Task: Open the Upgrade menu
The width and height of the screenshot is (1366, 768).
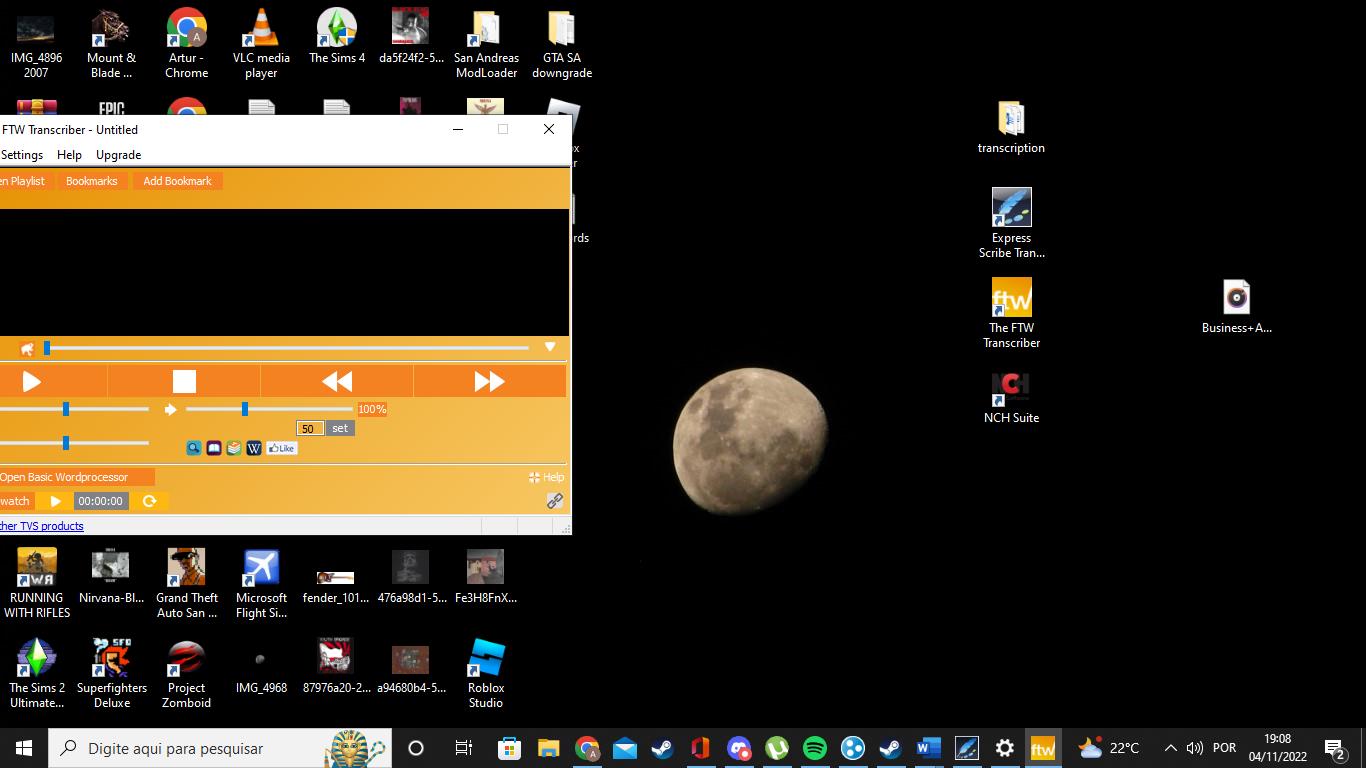Action: pyautogui.click(x=118, y=155)
